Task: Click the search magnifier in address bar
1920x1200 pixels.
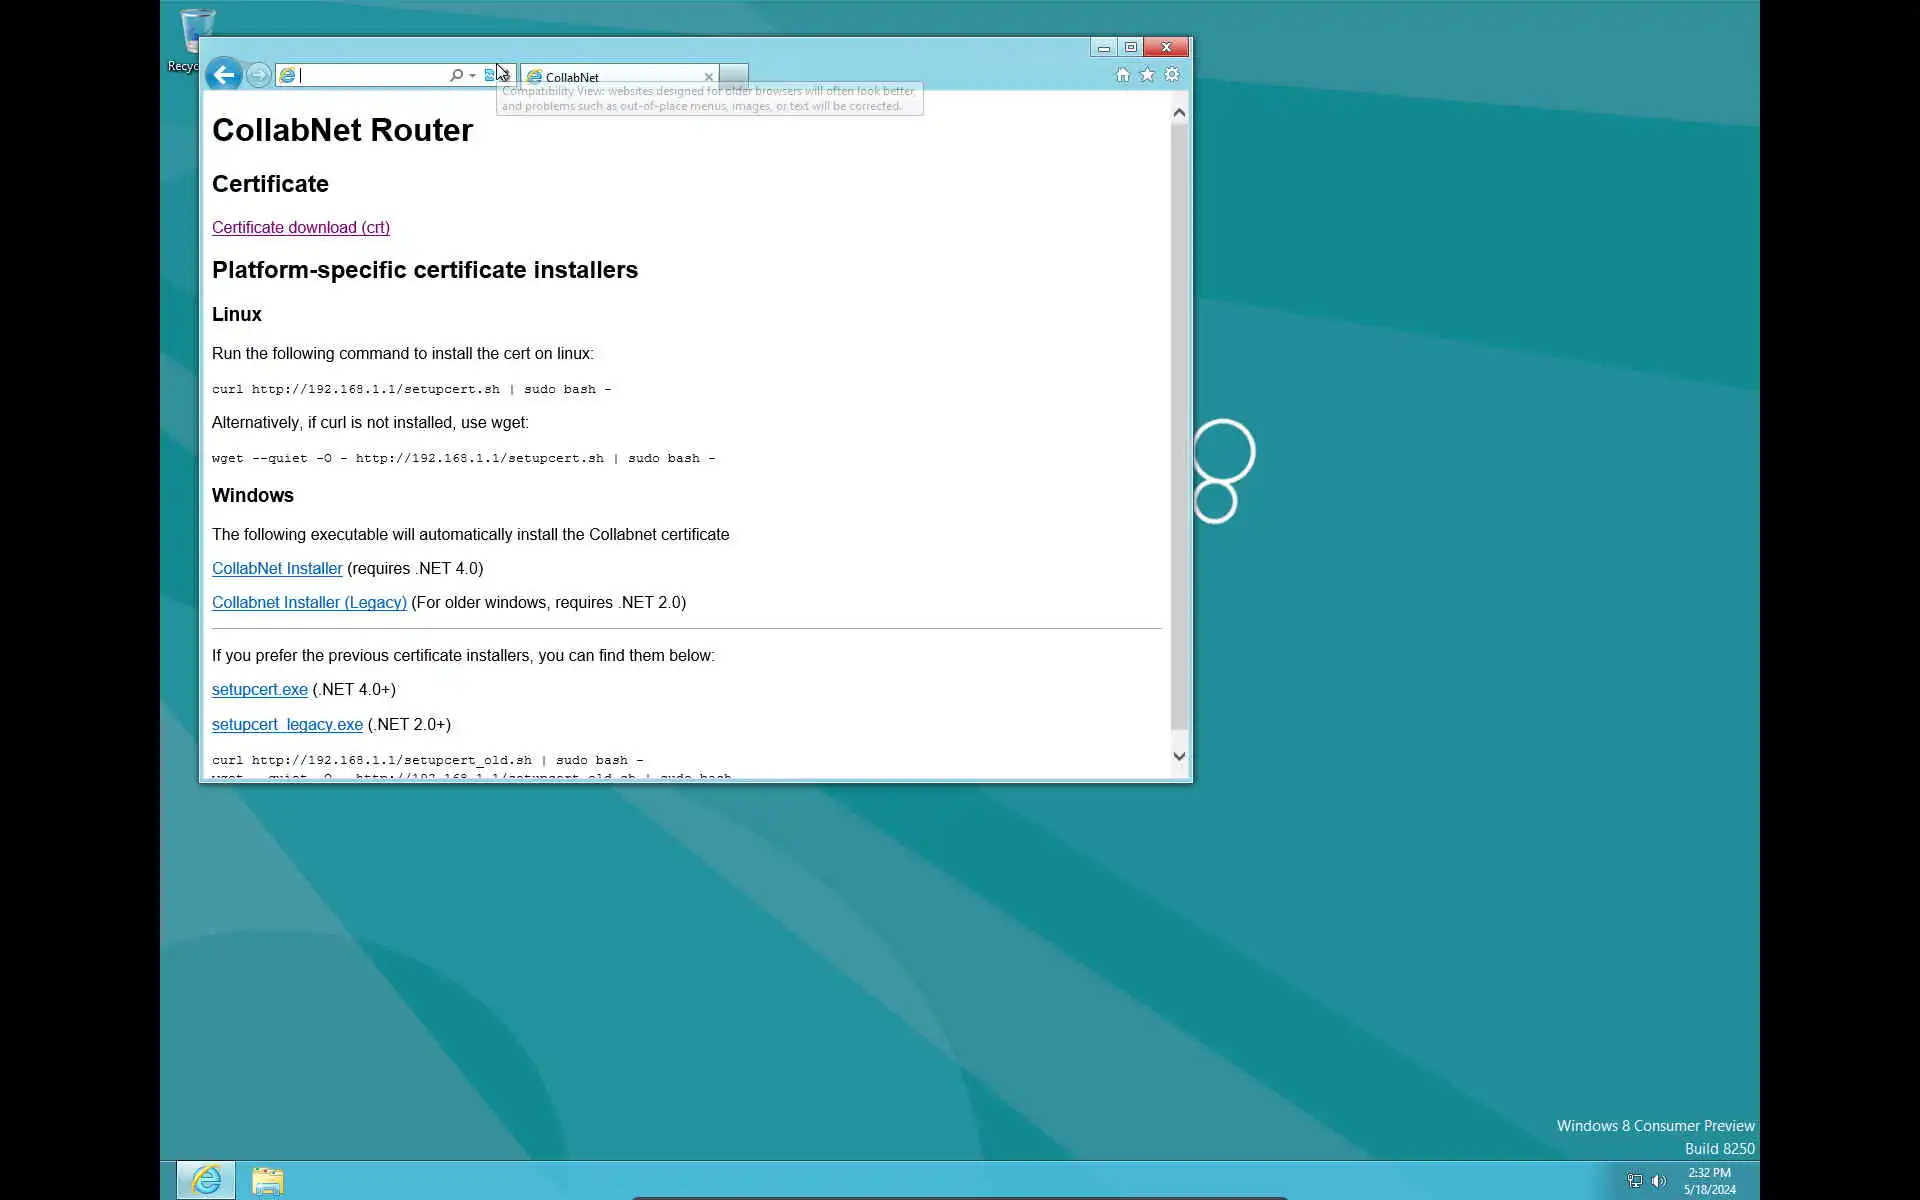Action: pyautogui.click(x=456, y=75)
